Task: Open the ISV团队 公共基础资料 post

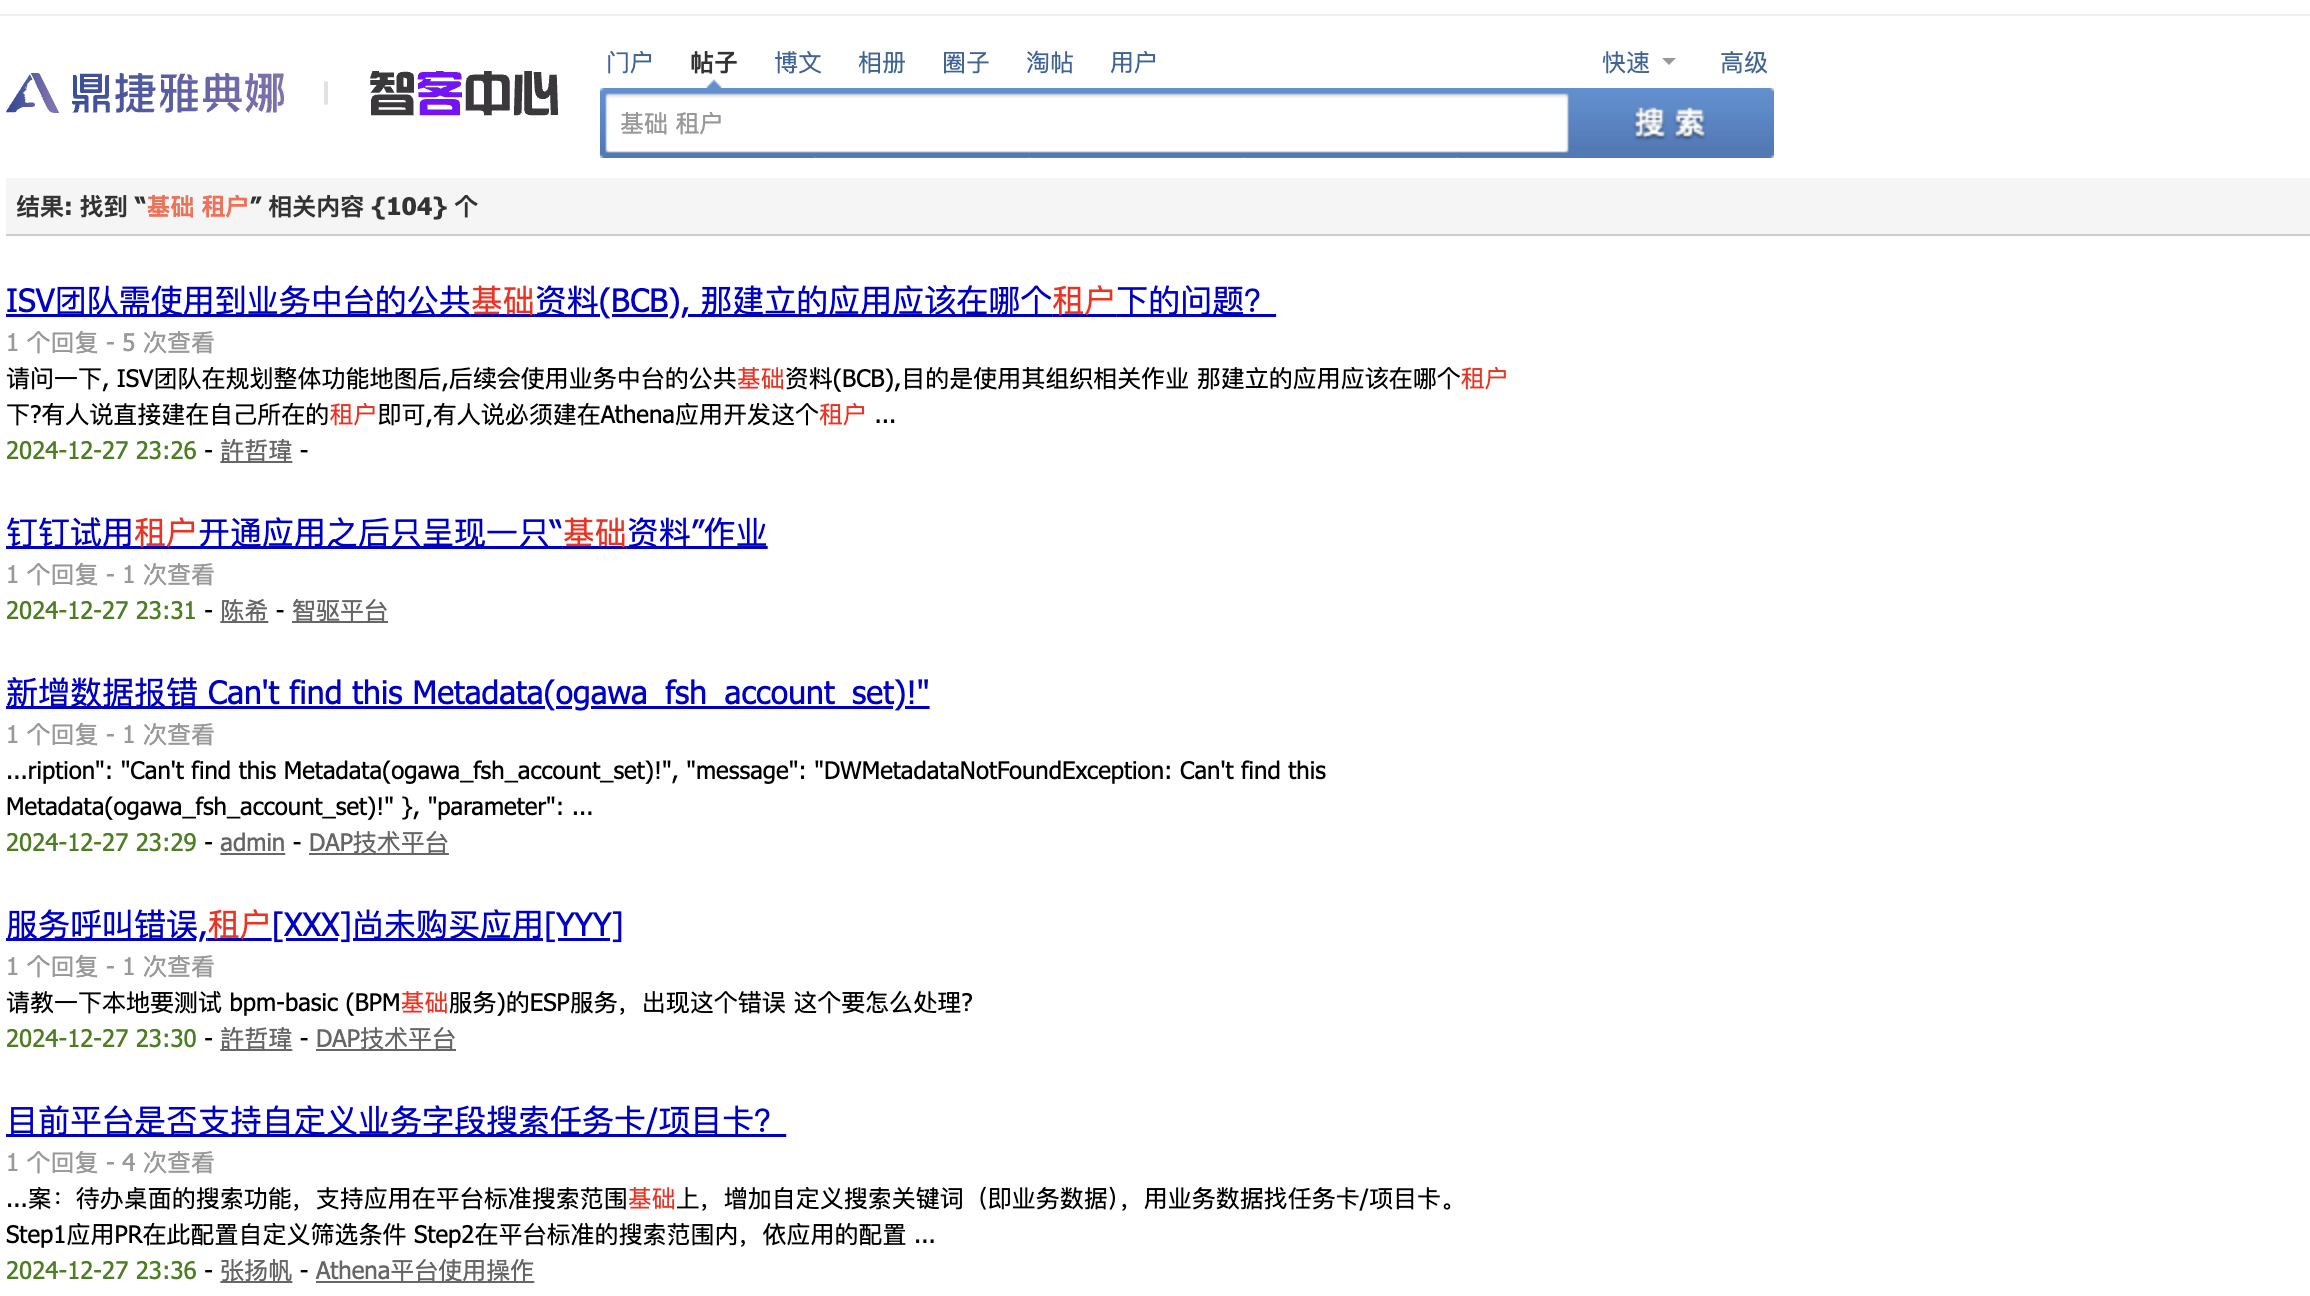Action: pos(640,300)
